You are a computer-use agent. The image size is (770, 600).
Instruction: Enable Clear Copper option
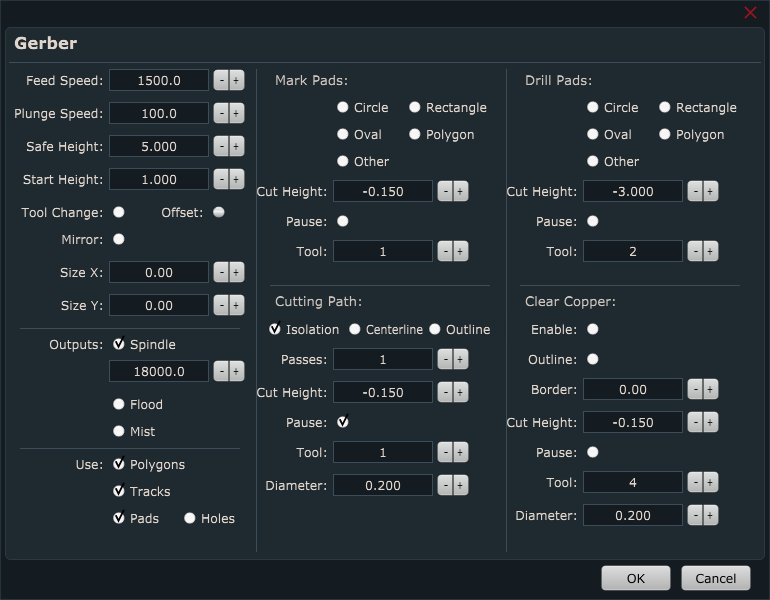[x=593, y=329]
